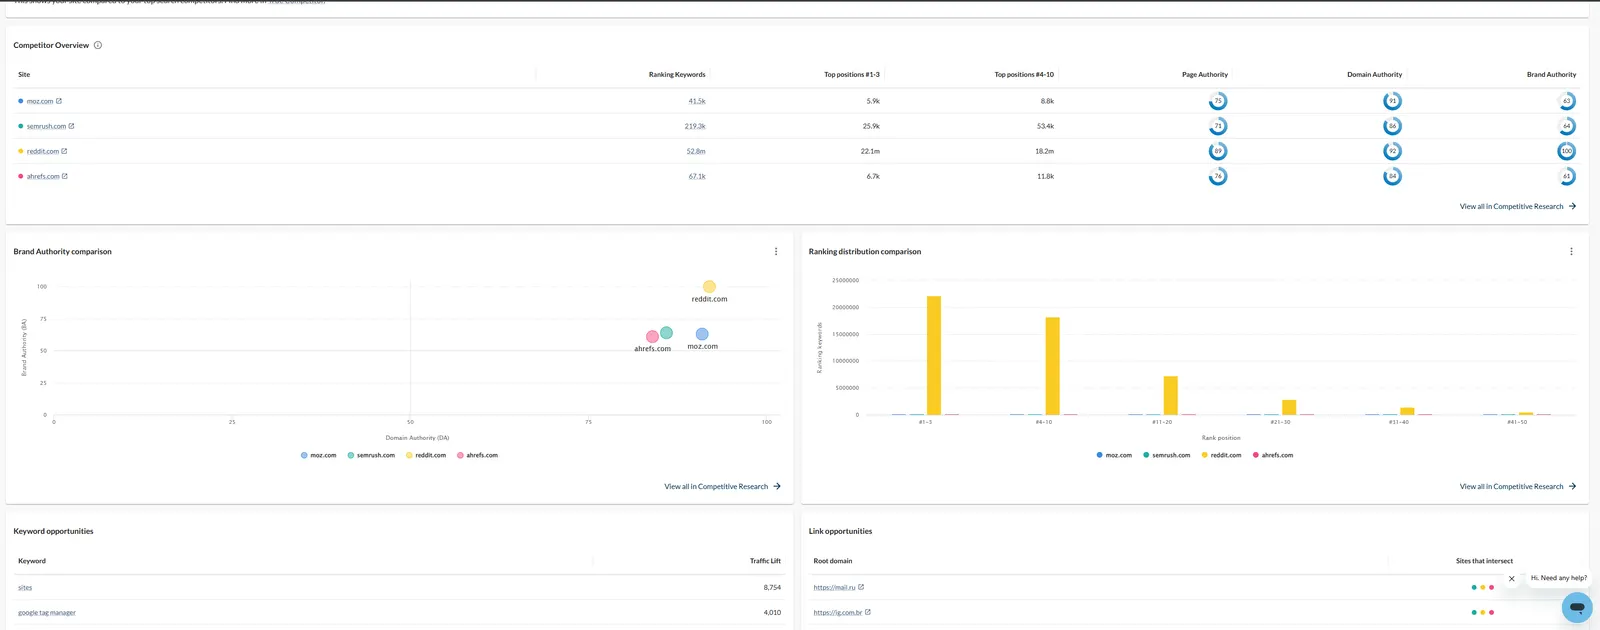Open ahrefs.com external link icon
This screenshot has height=630, width=1600.
[x=65, y=176]
